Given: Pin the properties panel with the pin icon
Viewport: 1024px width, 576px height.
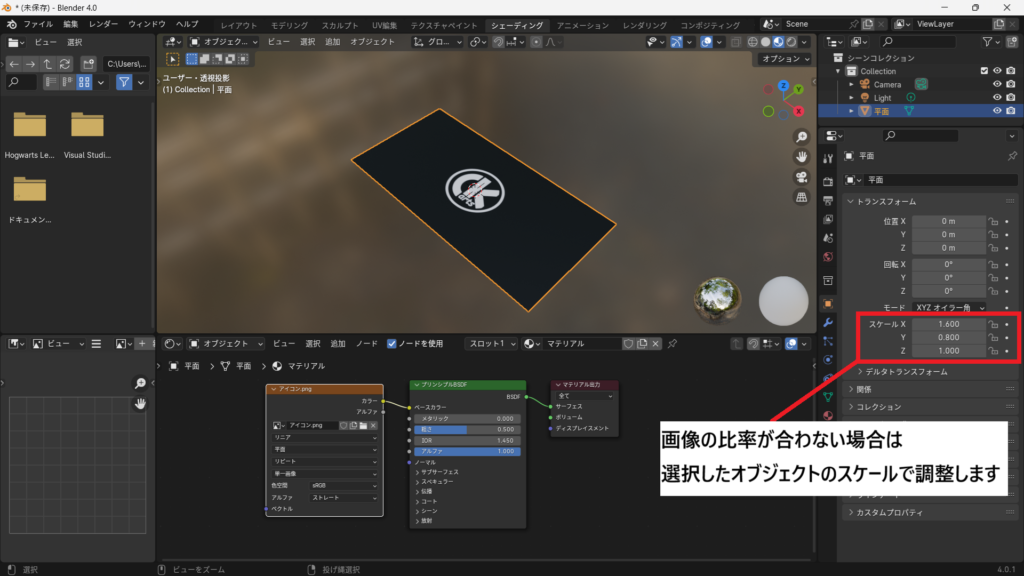Looking at the screenshot, I should [x=1012, y=156].
